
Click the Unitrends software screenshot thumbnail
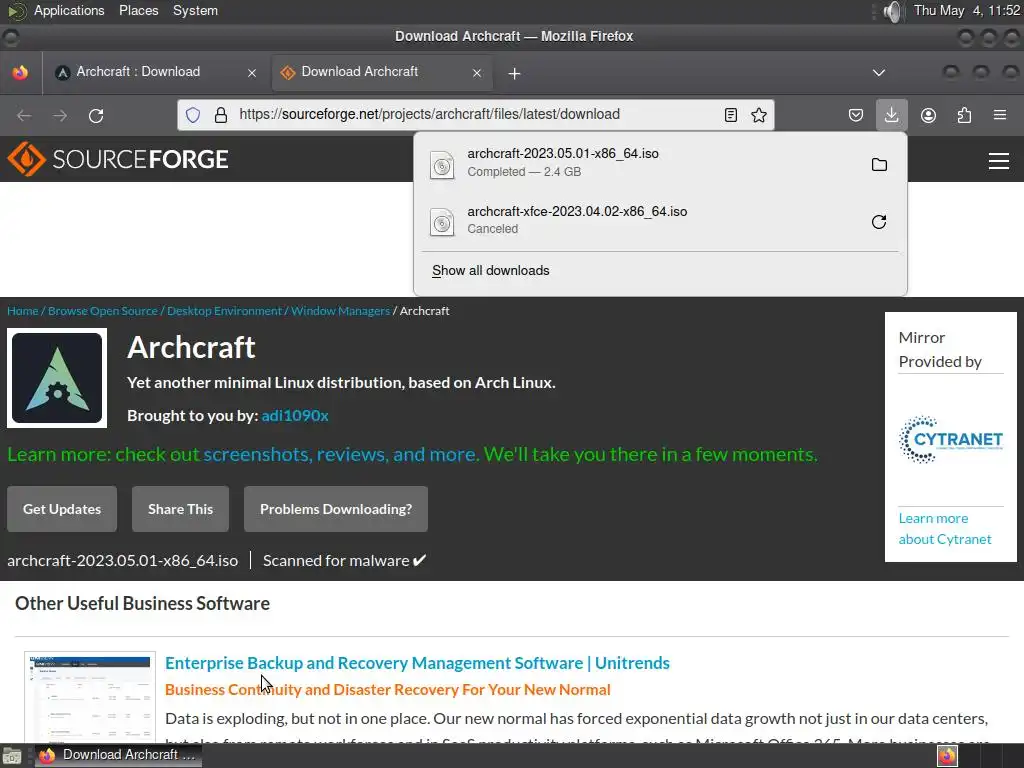point(90,697)
